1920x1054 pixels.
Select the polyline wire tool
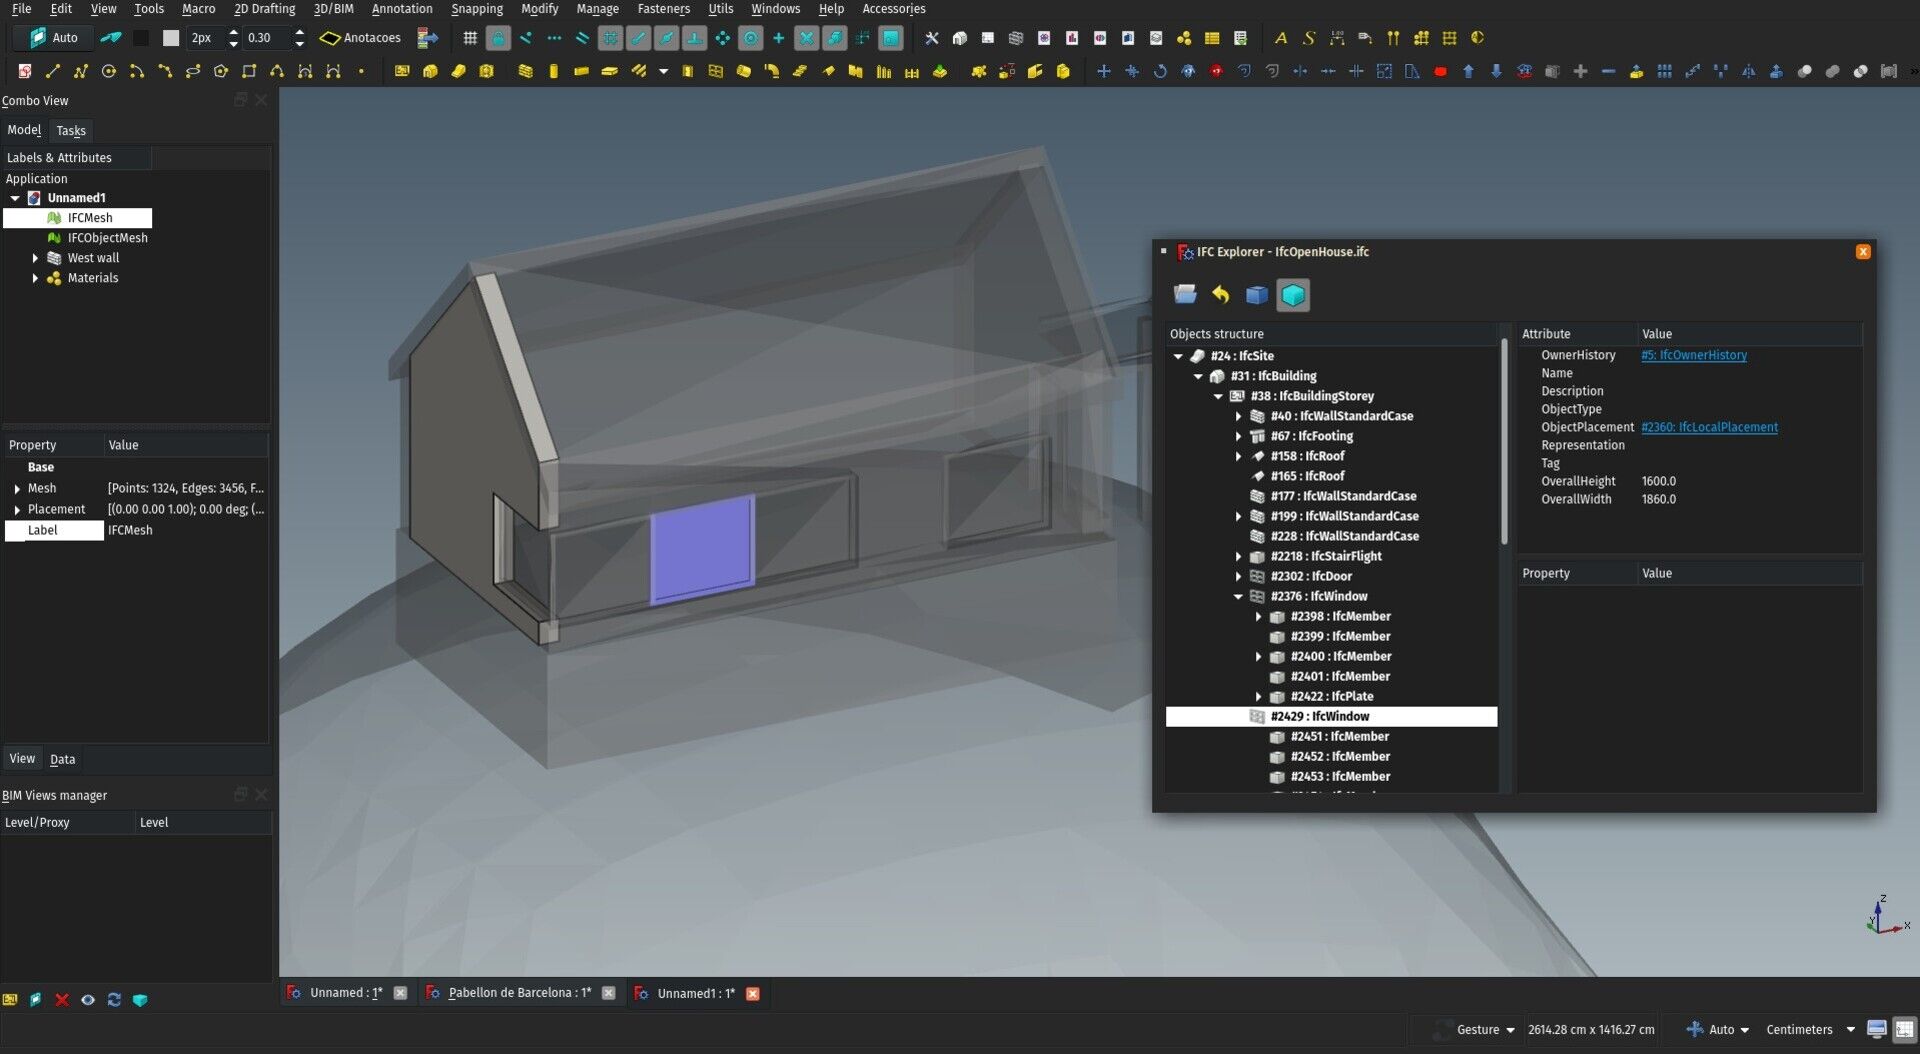tap(81, 71)
